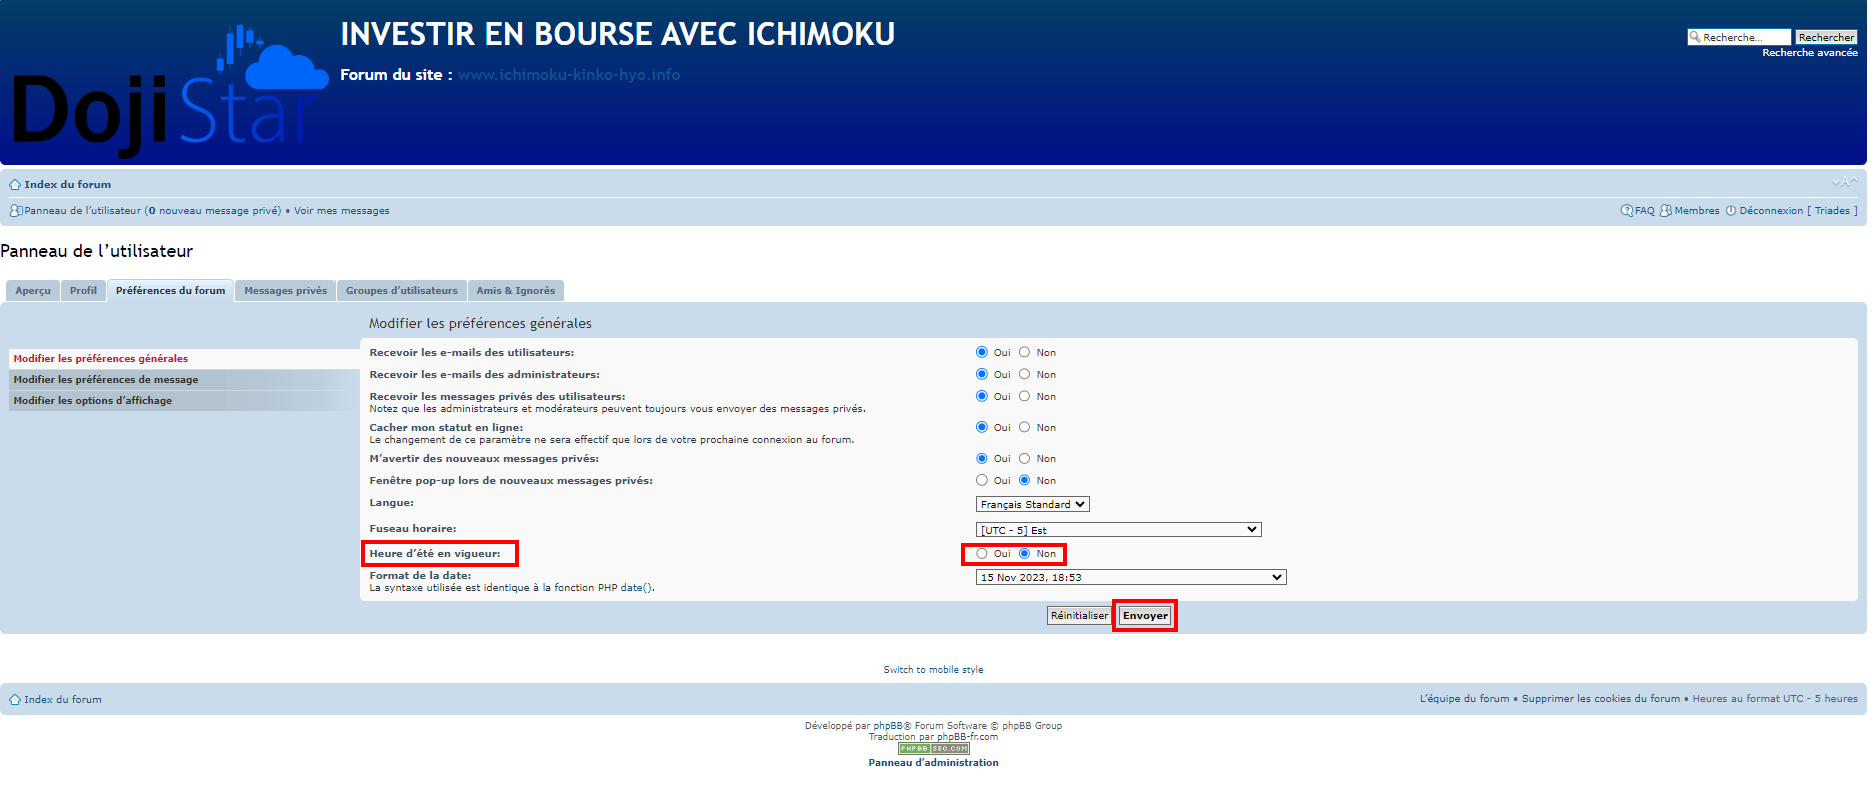Select Oui for Recevoir les e-mails des administrateurs
The height and width of the screenshot is (807, 1875).
[982, 375]
